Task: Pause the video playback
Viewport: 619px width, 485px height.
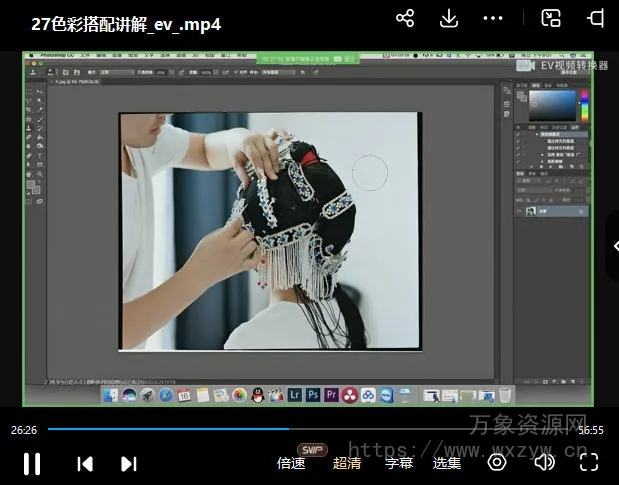Action: point(32,463)
